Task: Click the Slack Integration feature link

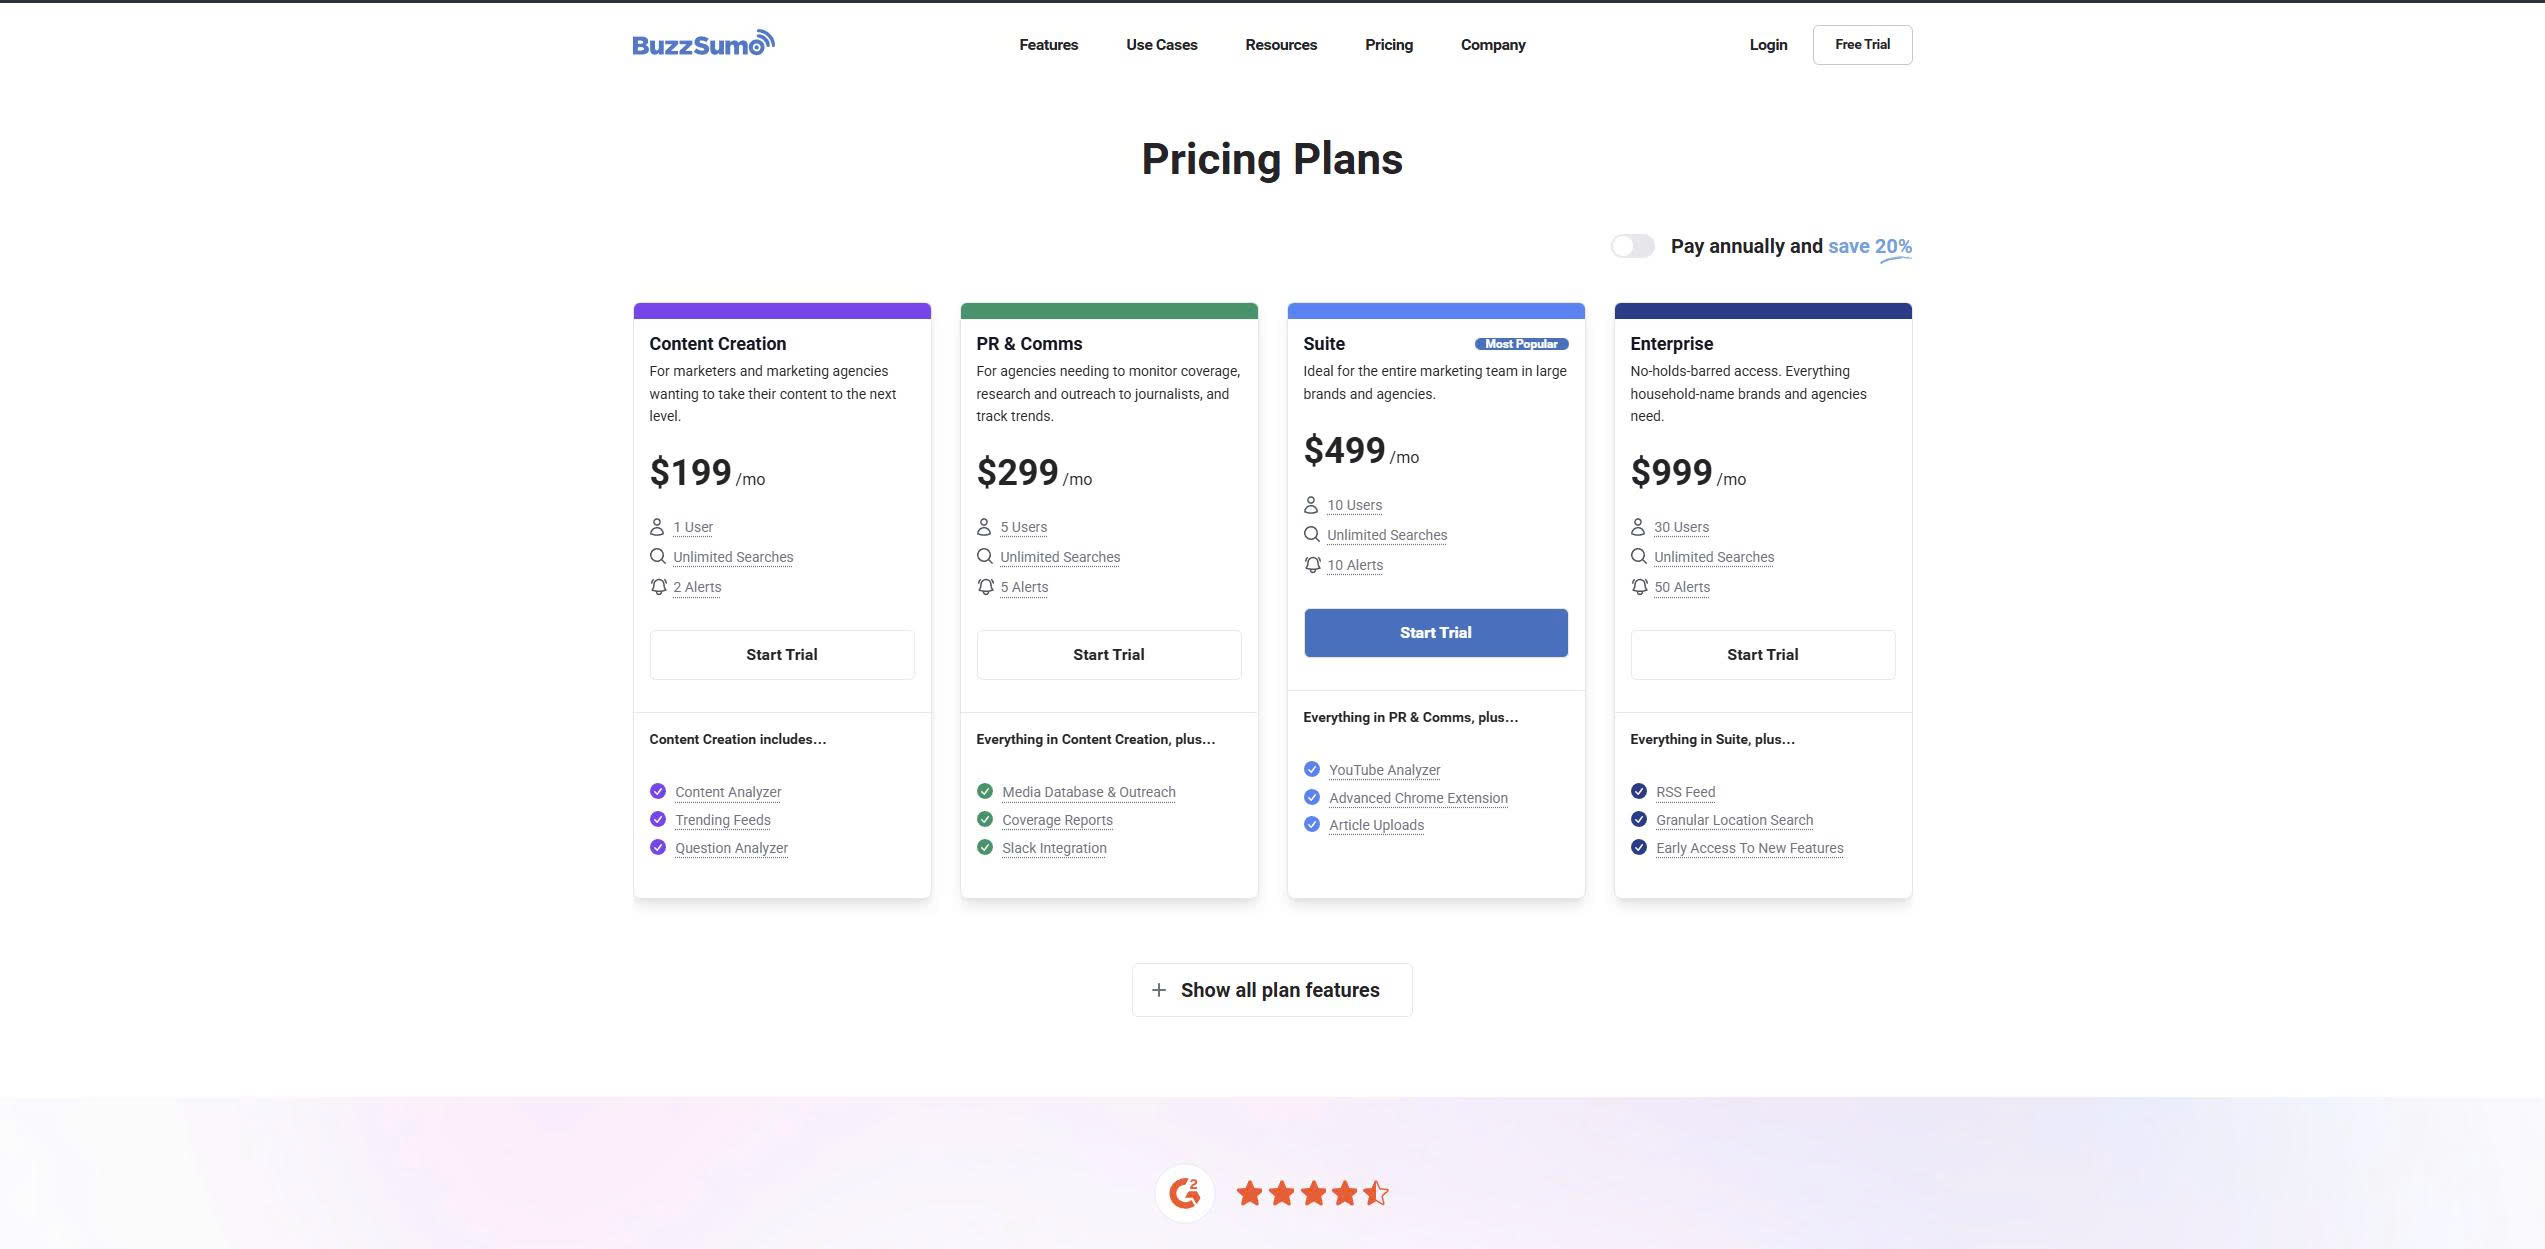Action: [x=1054, y=848]
